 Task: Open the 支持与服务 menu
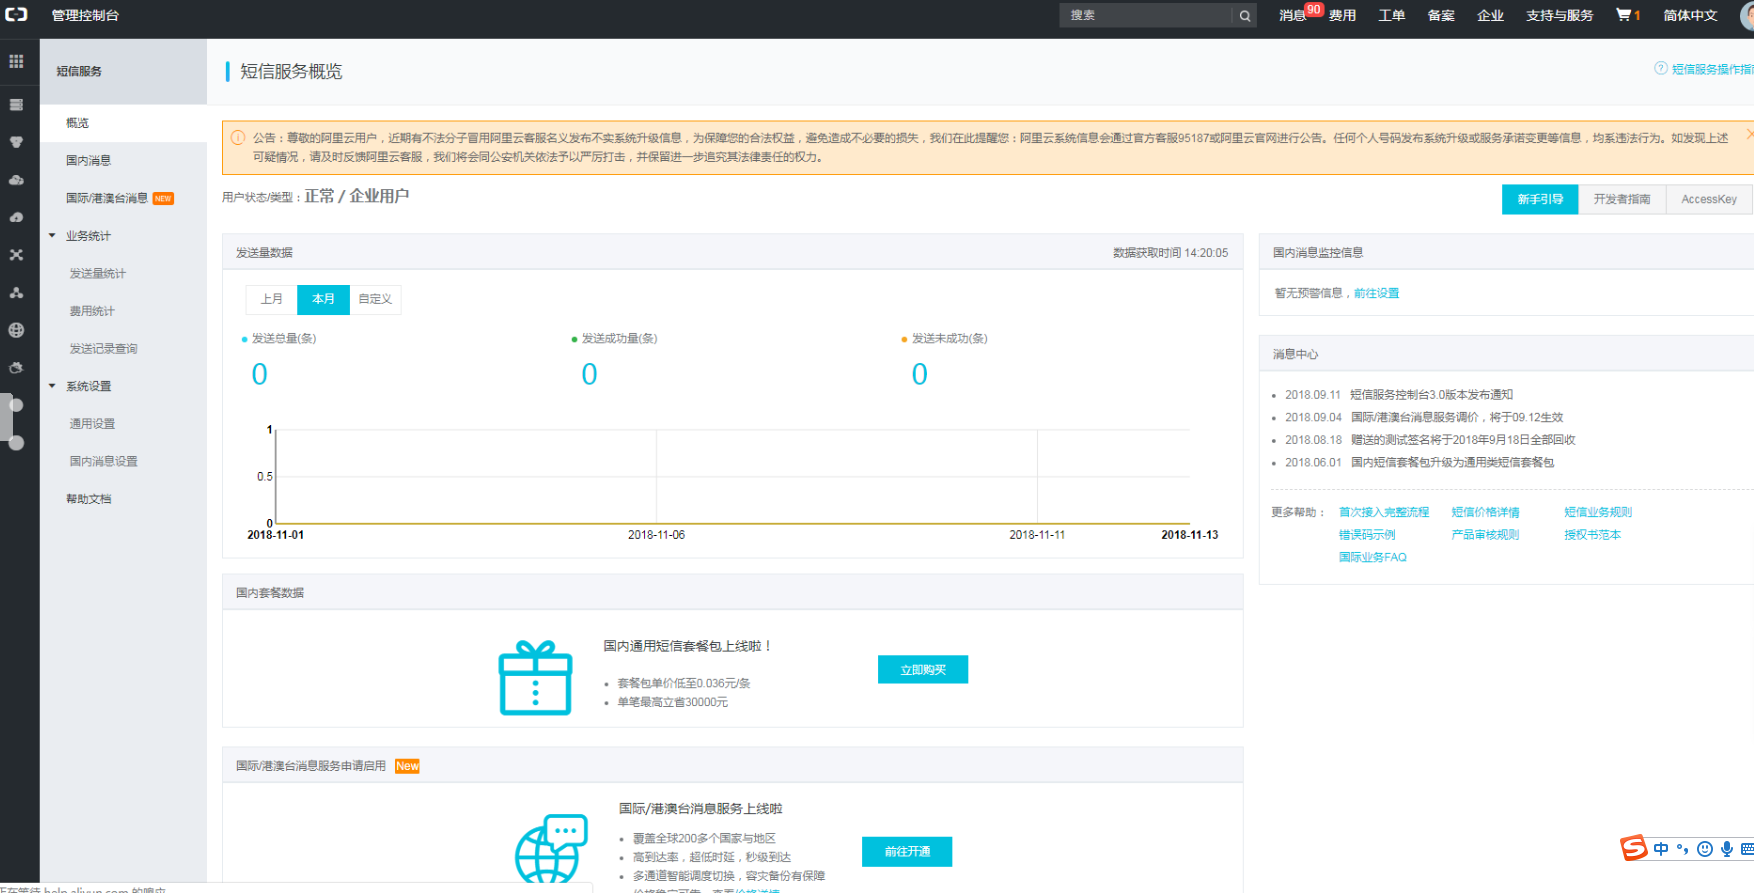click(x=1560, y=15)
